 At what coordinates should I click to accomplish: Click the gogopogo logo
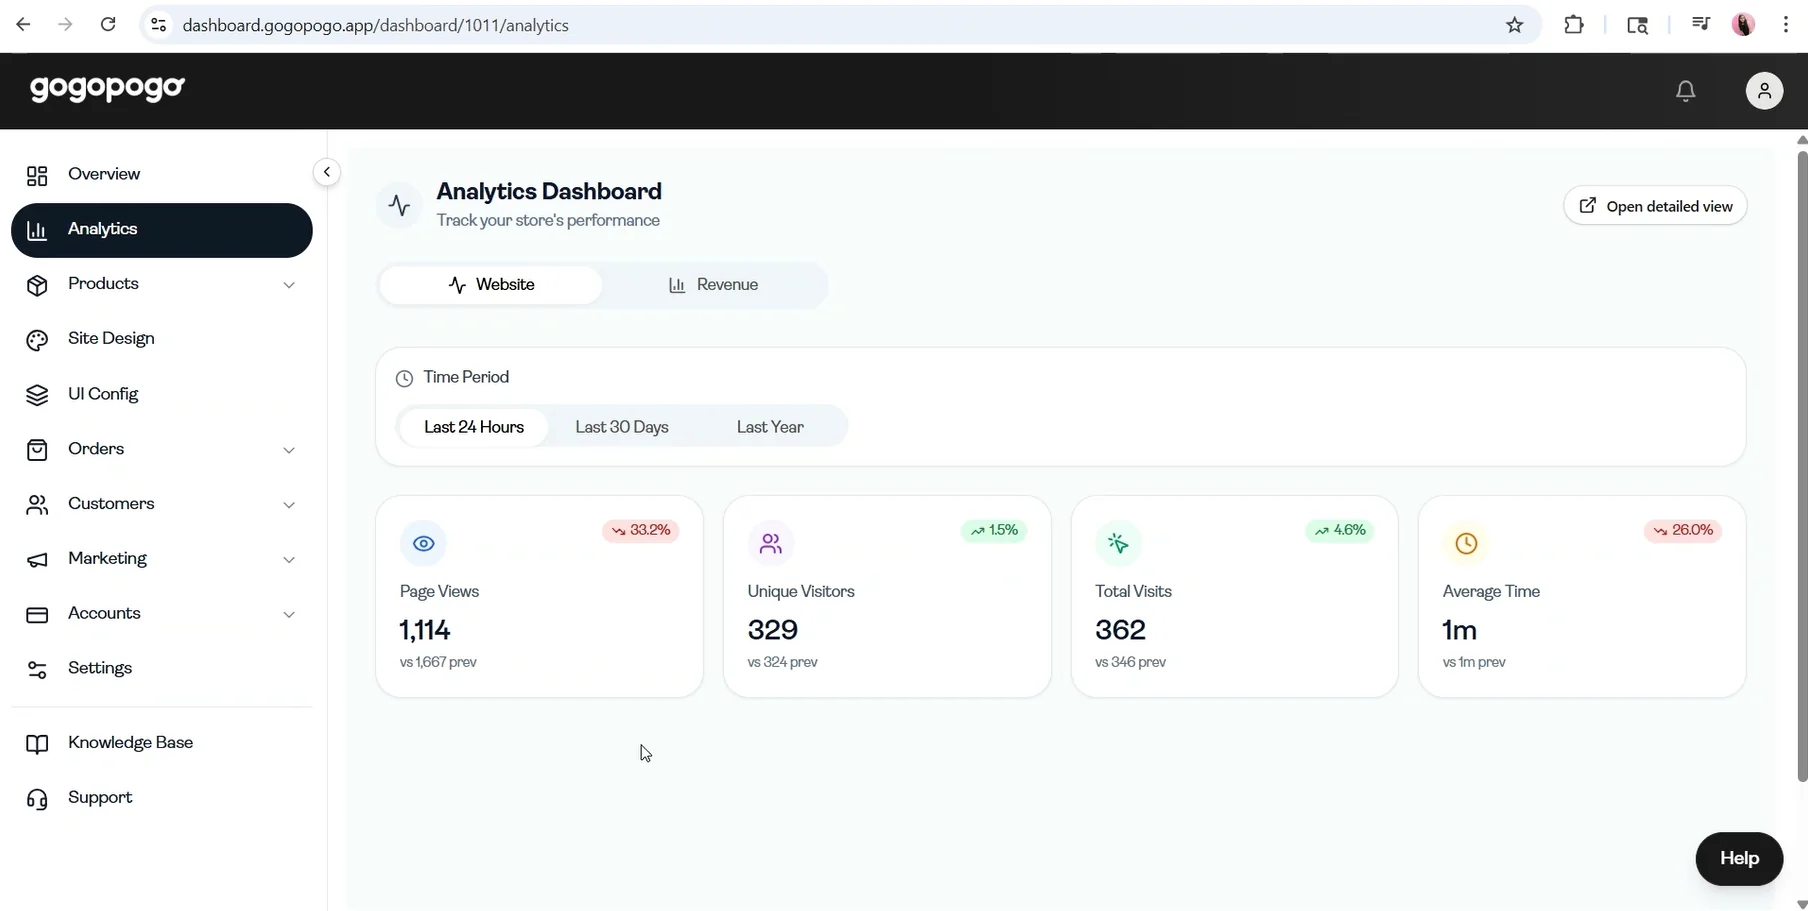coord(107,89)
